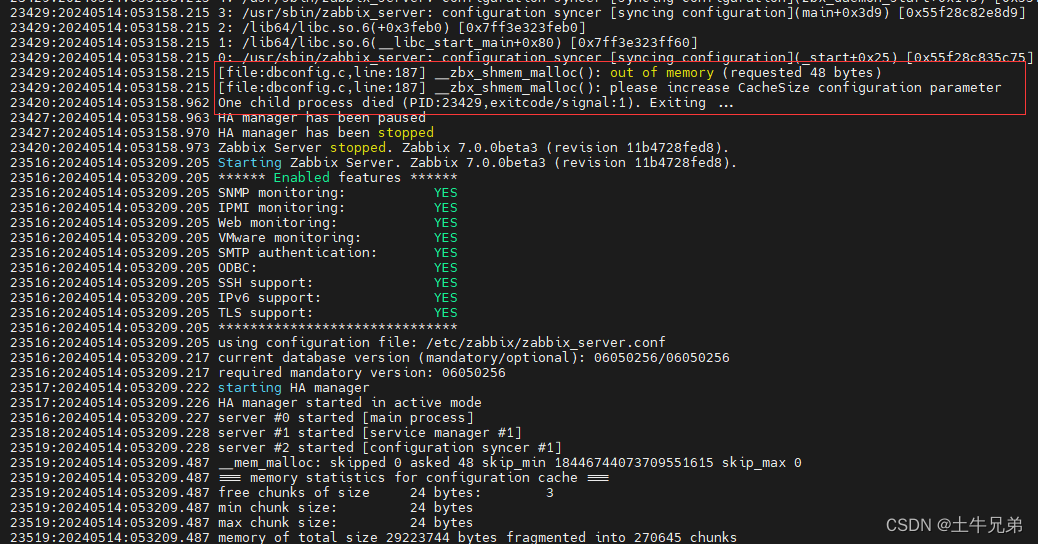Click YES next to TLS support

[x=446, y=312]
